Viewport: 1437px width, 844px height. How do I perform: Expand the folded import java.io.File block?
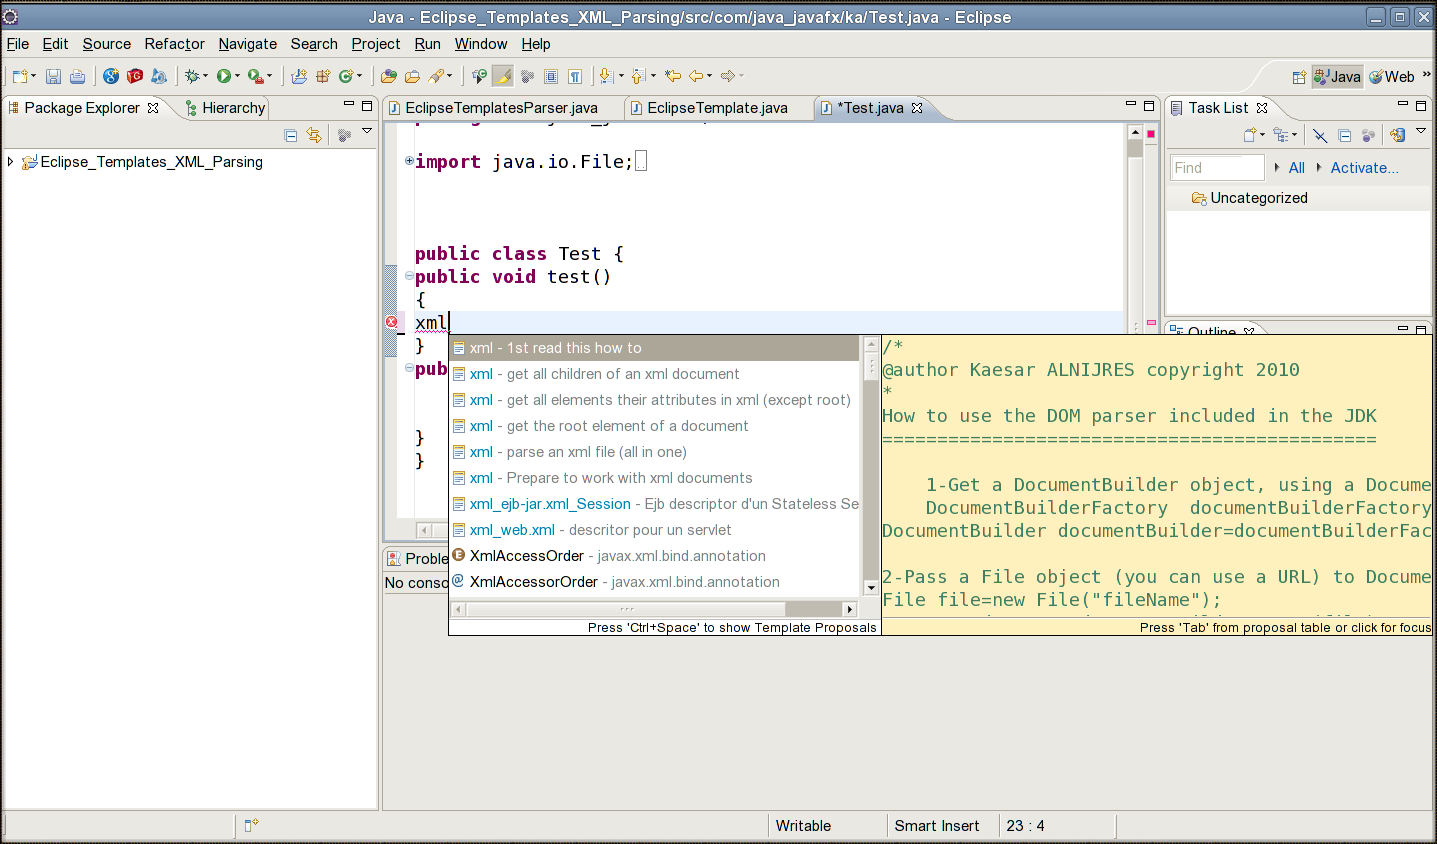pyautogui.click(x=409, y=161)
